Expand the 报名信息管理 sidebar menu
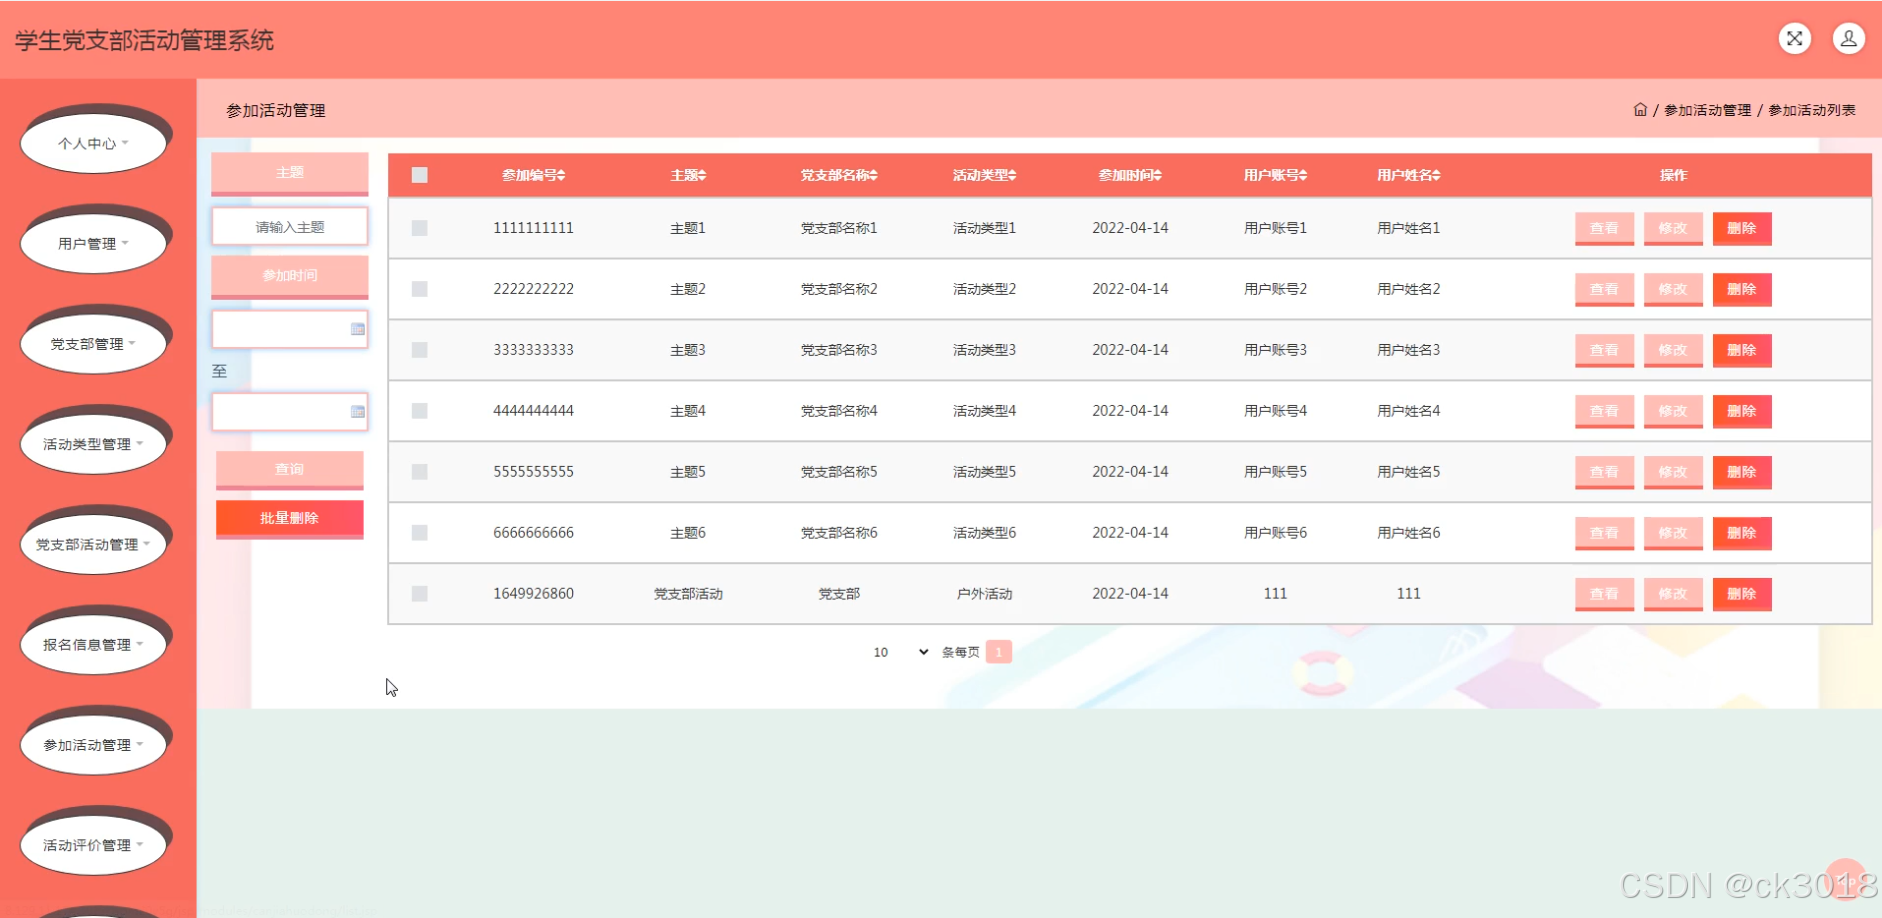Image resolution: width=1882 pixels, height=918 pixels. [93, 645]
